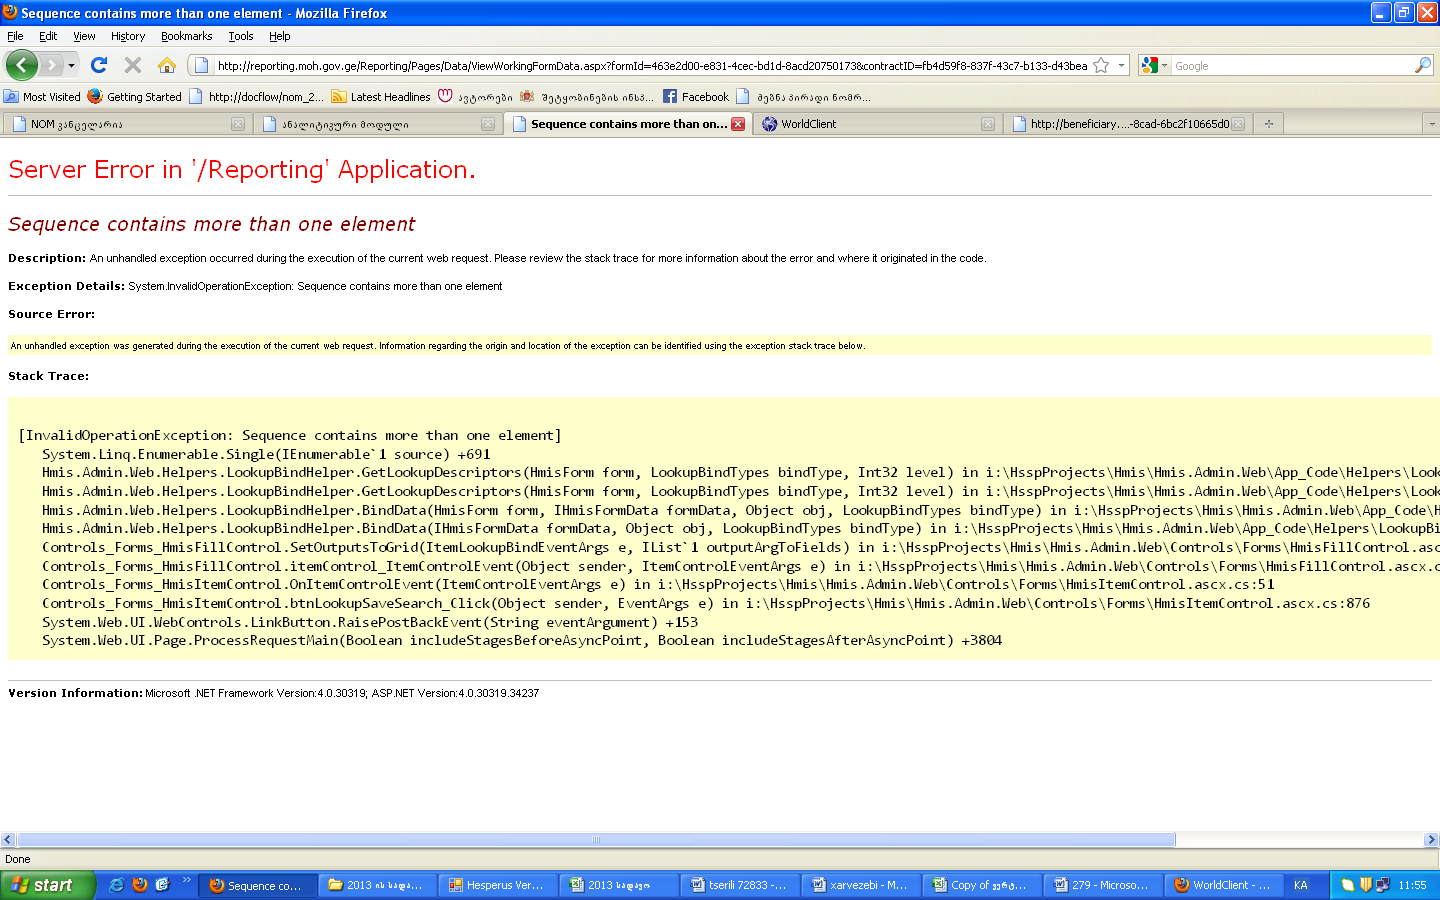Close the 'Sequence contains more than one' tab
This screenshot has height=900, width=1440.
738,124
